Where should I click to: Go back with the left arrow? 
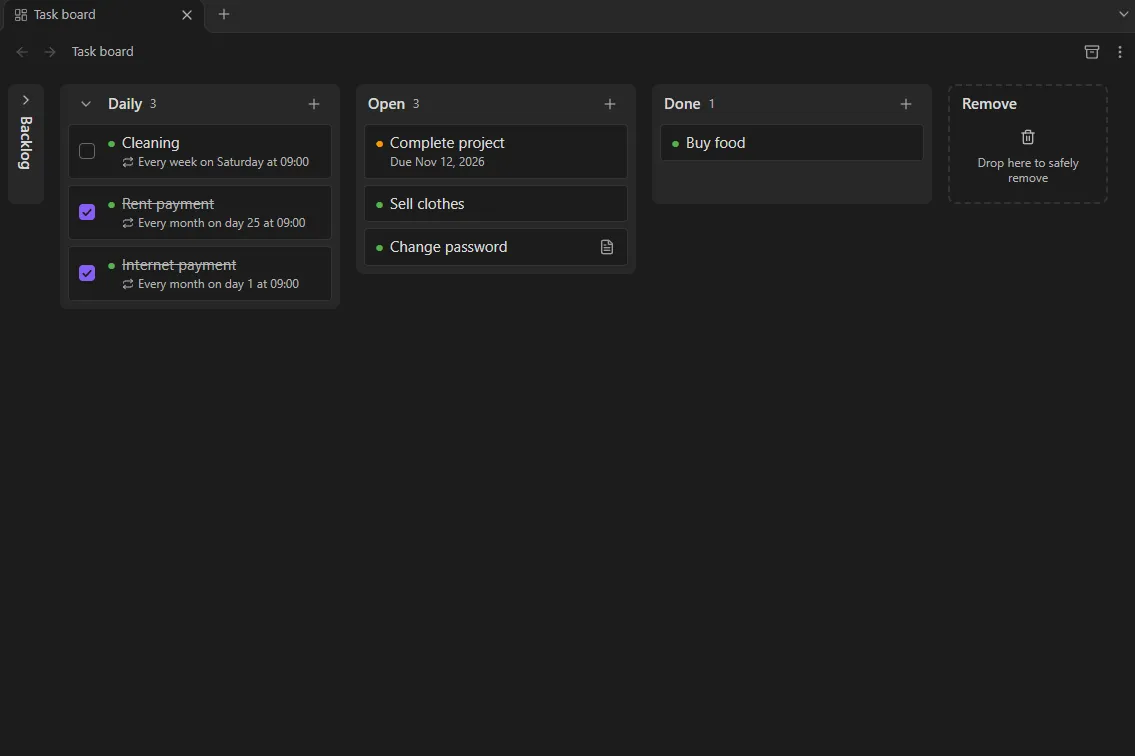pyautogui.click(x=22, y=51)
